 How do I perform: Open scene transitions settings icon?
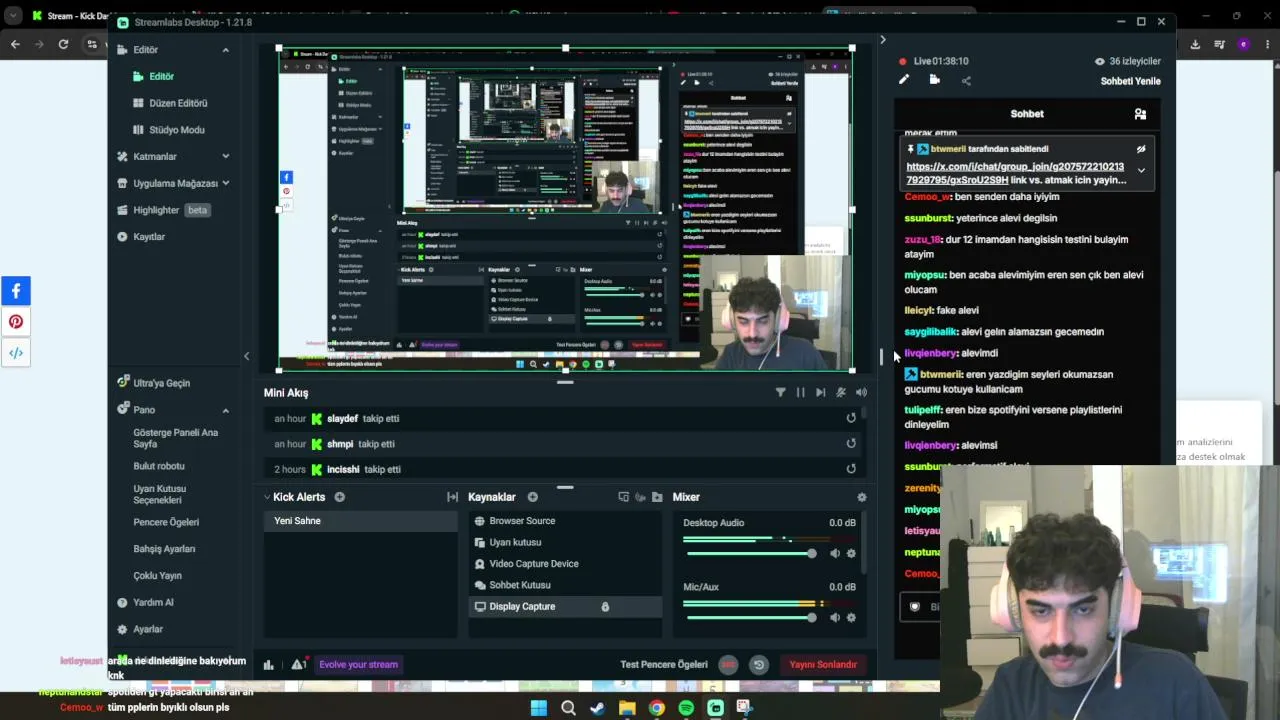(x=452, y=497)
